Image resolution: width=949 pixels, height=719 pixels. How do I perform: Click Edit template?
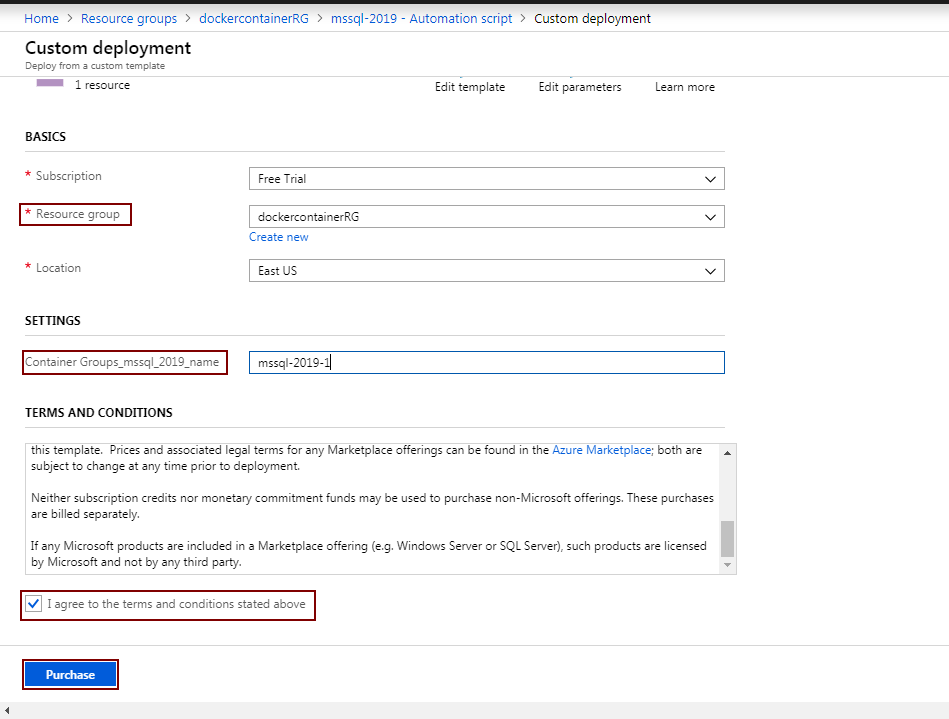point(470,87)
